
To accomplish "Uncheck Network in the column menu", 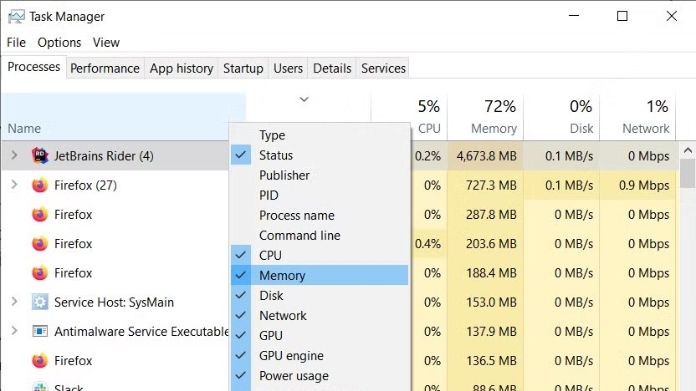I will pos(319,315).
